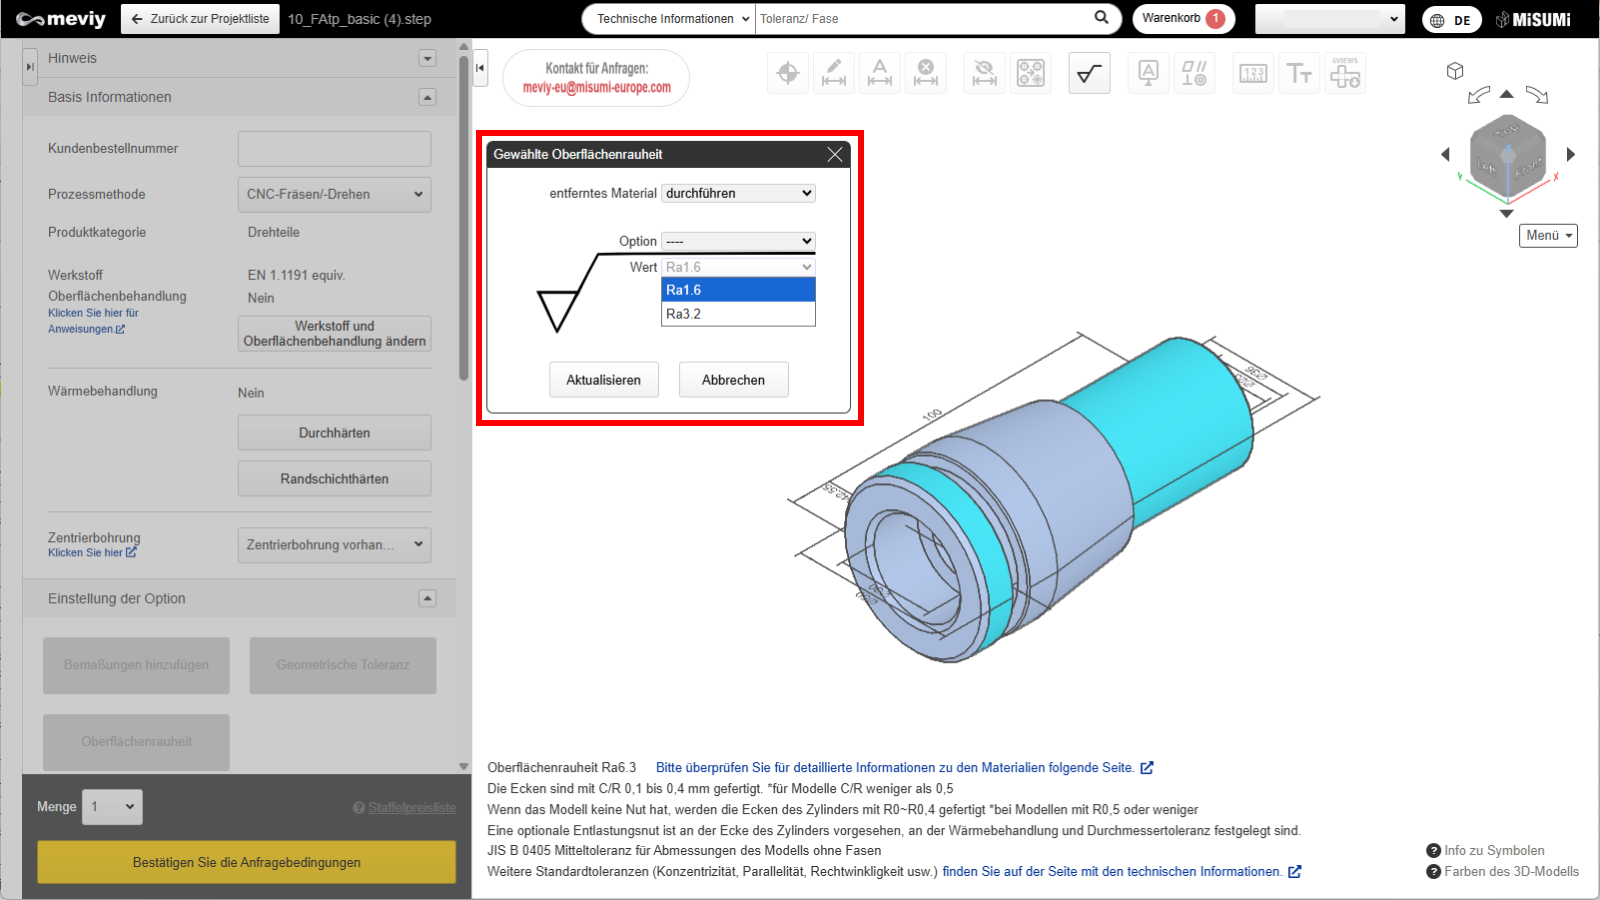The image size is (1600, 900).
Task: Click the Kundenbestellnummer input field
Action: click(x=334, y=149)
